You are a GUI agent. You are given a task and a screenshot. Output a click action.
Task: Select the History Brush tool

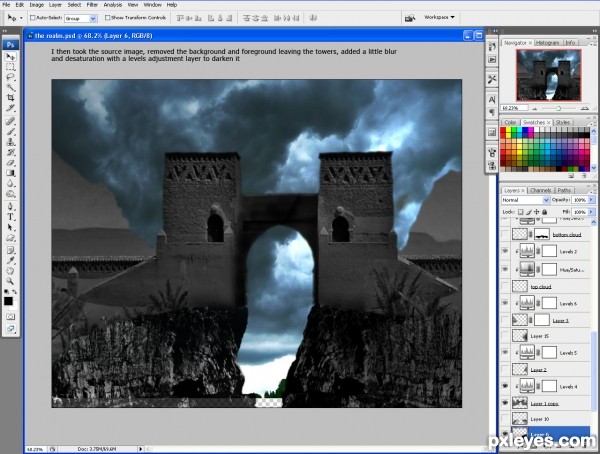[x=10, y=153]
